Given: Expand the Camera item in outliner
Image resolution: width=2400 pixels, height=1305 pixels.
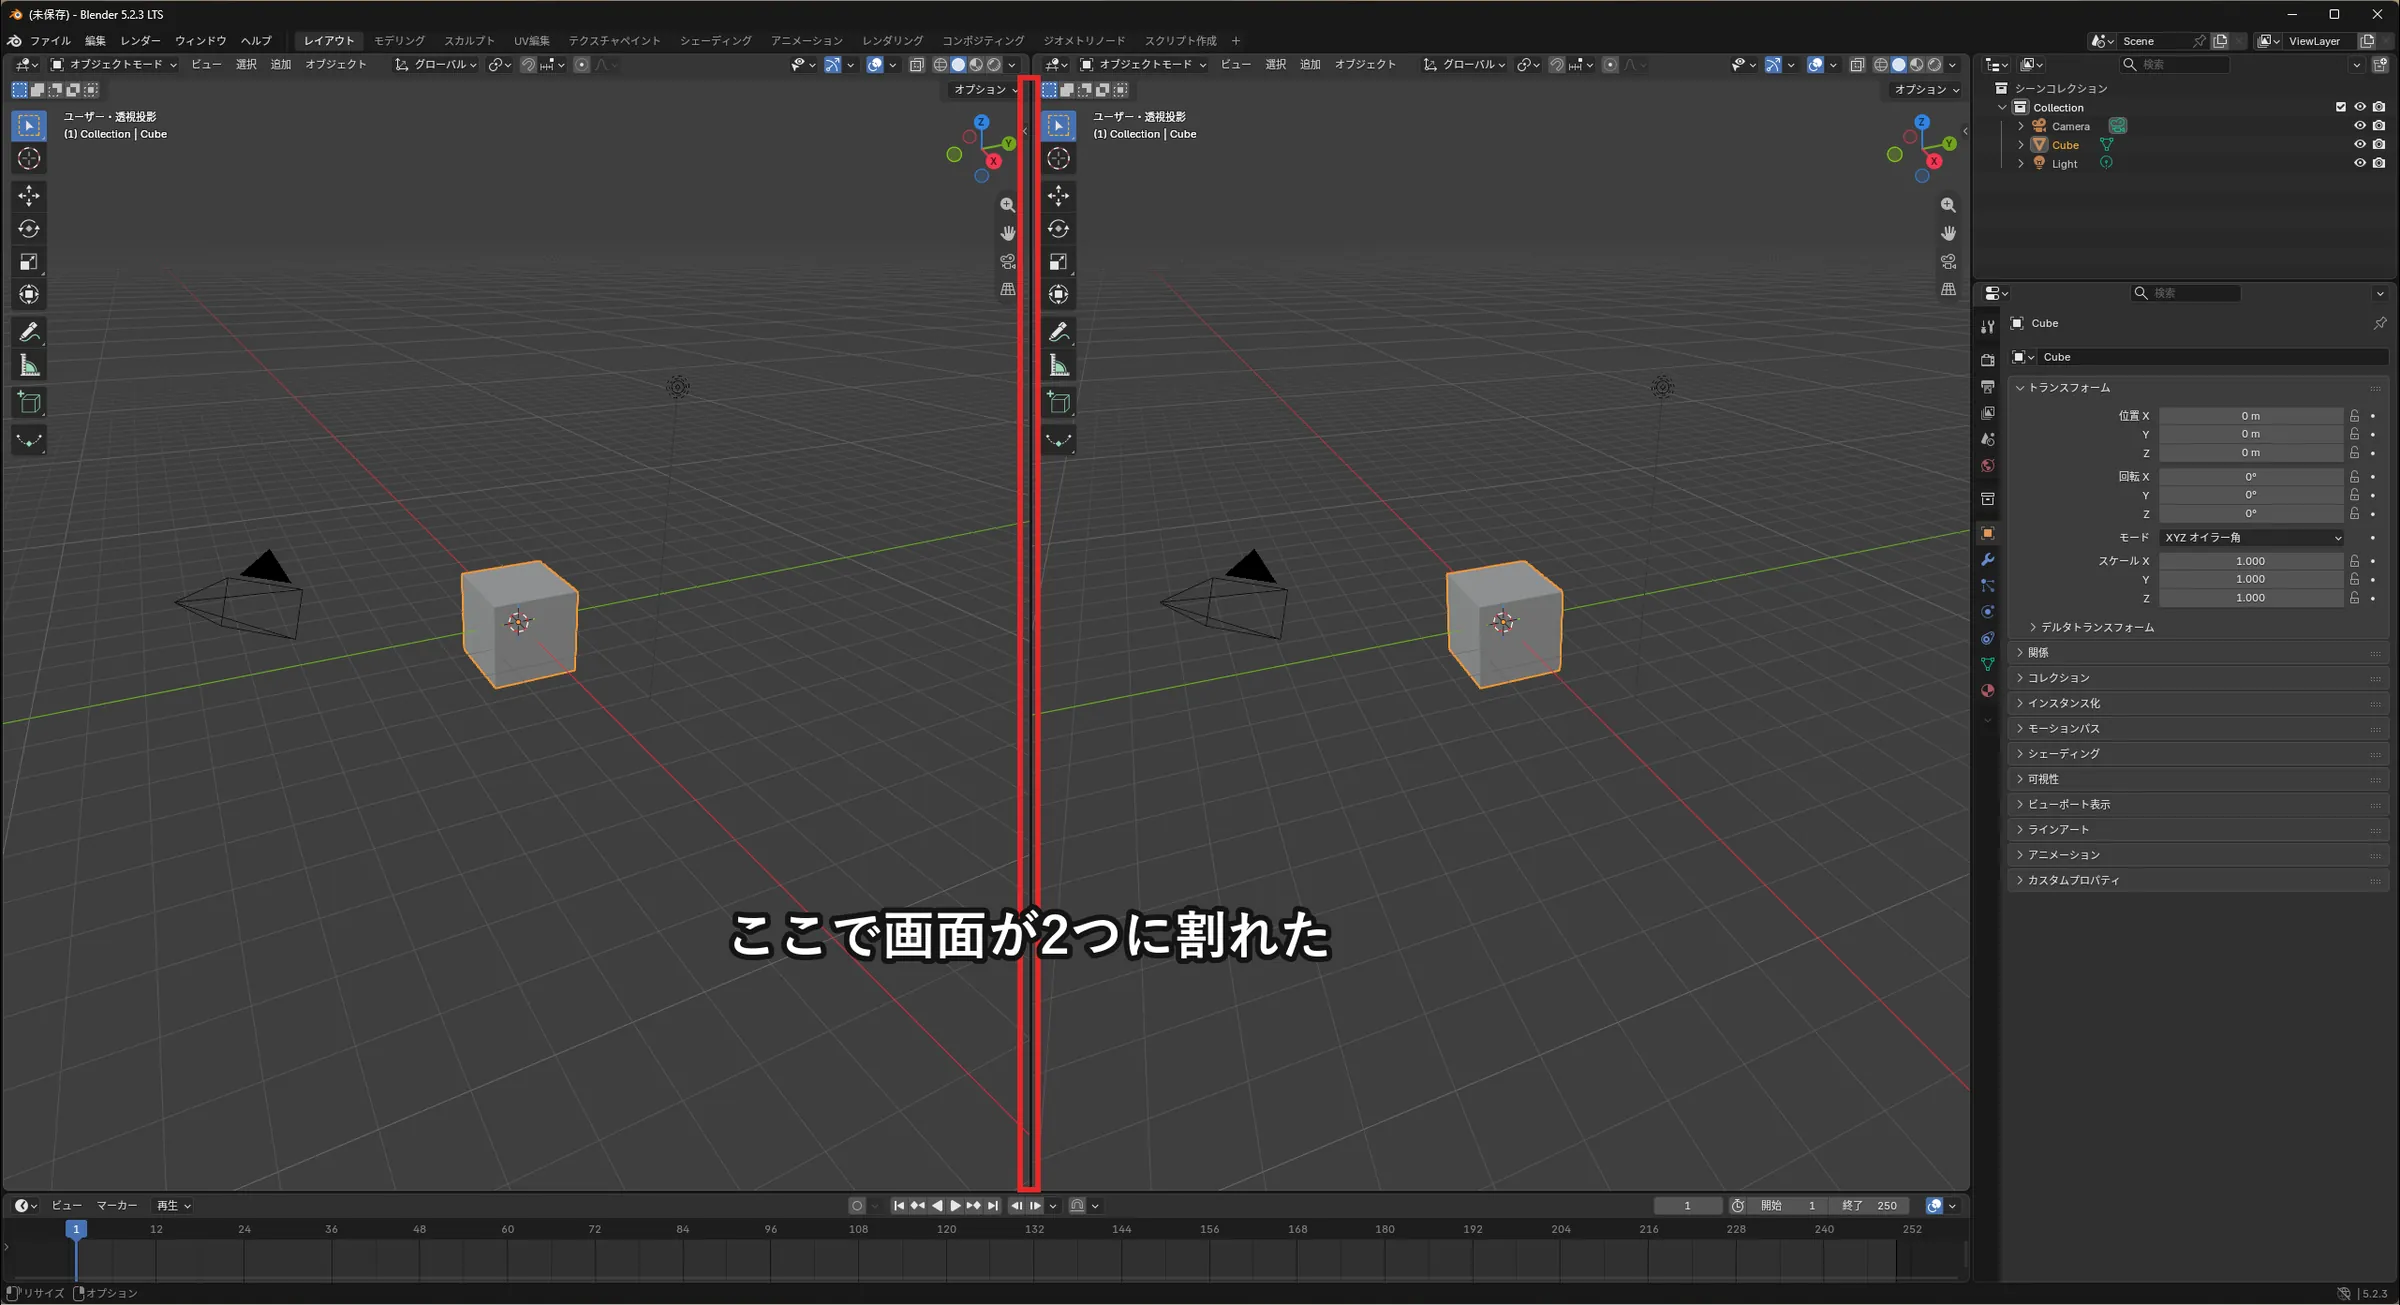Looking at the screenshot, I should pyautogui.click(x=2021, y=126).
